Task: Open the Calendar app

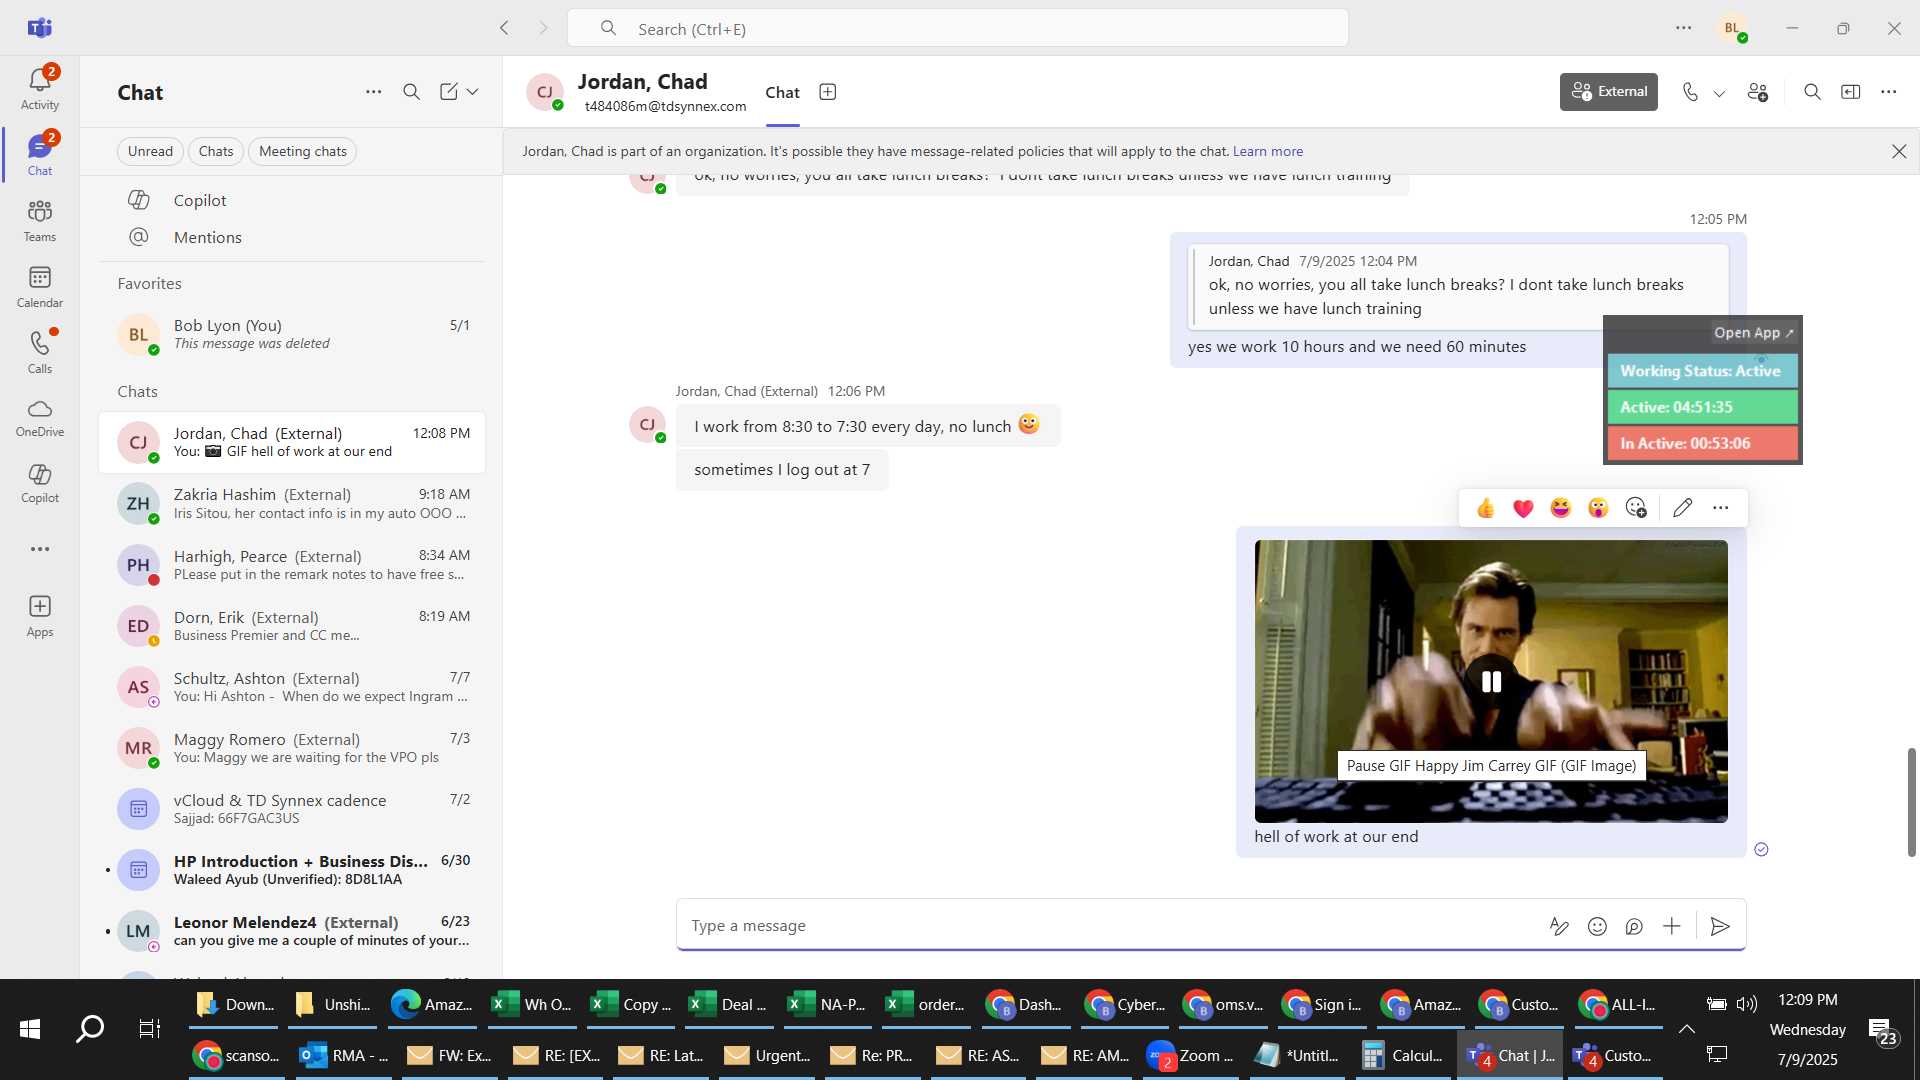Action: 40,287
